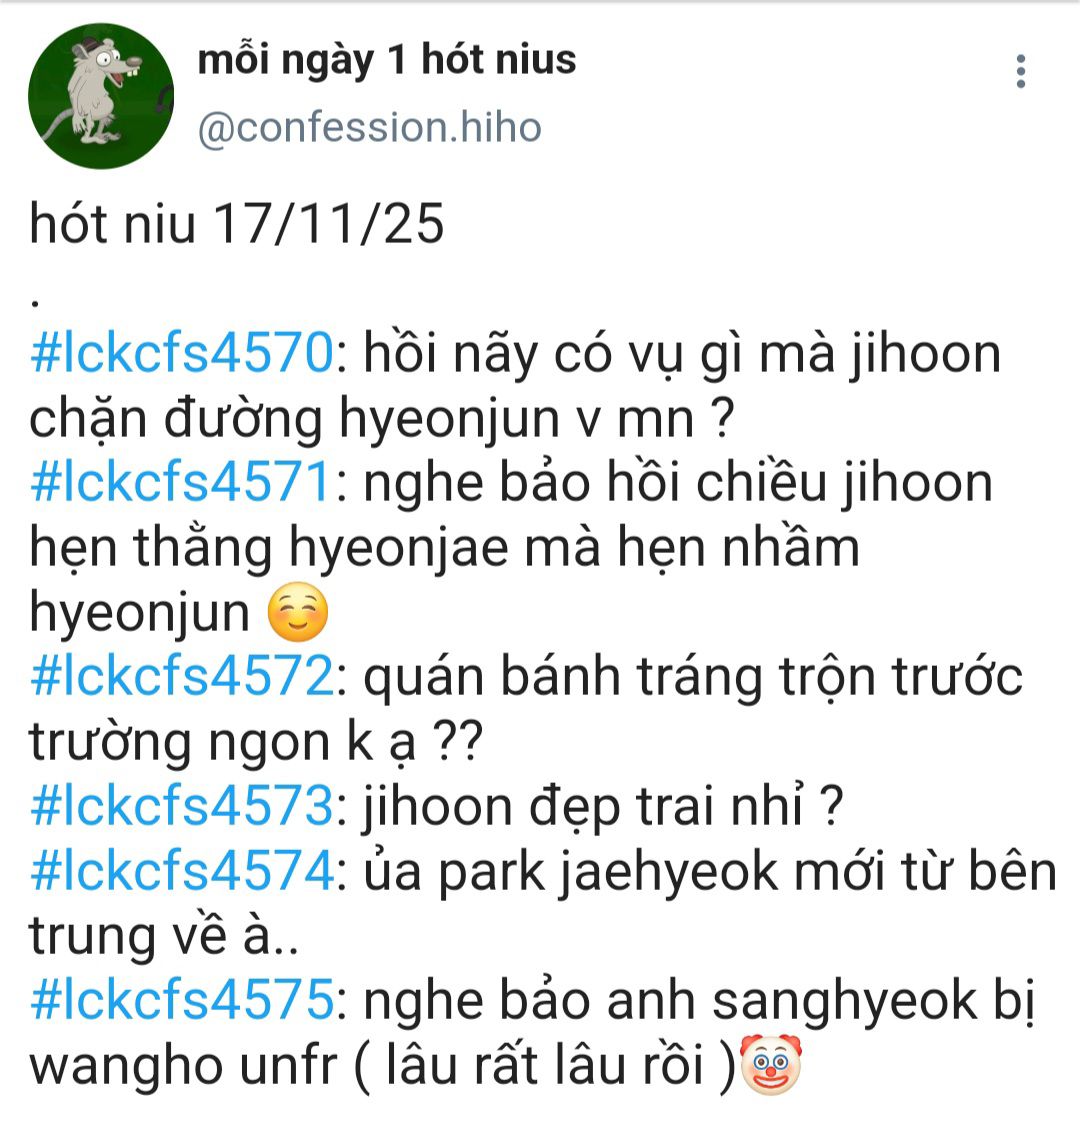Open hashtag #lckcfs4573

click(x=181, y=807)
